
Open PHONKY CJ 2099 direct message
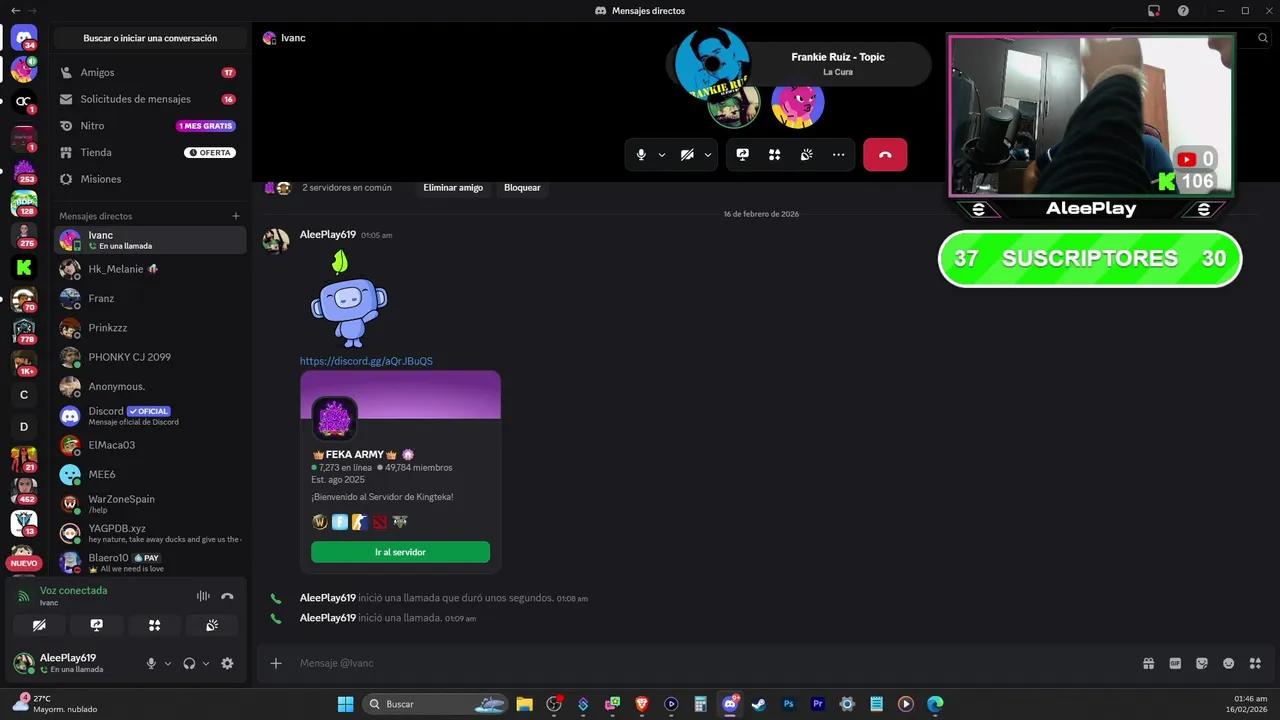[149, 357]
